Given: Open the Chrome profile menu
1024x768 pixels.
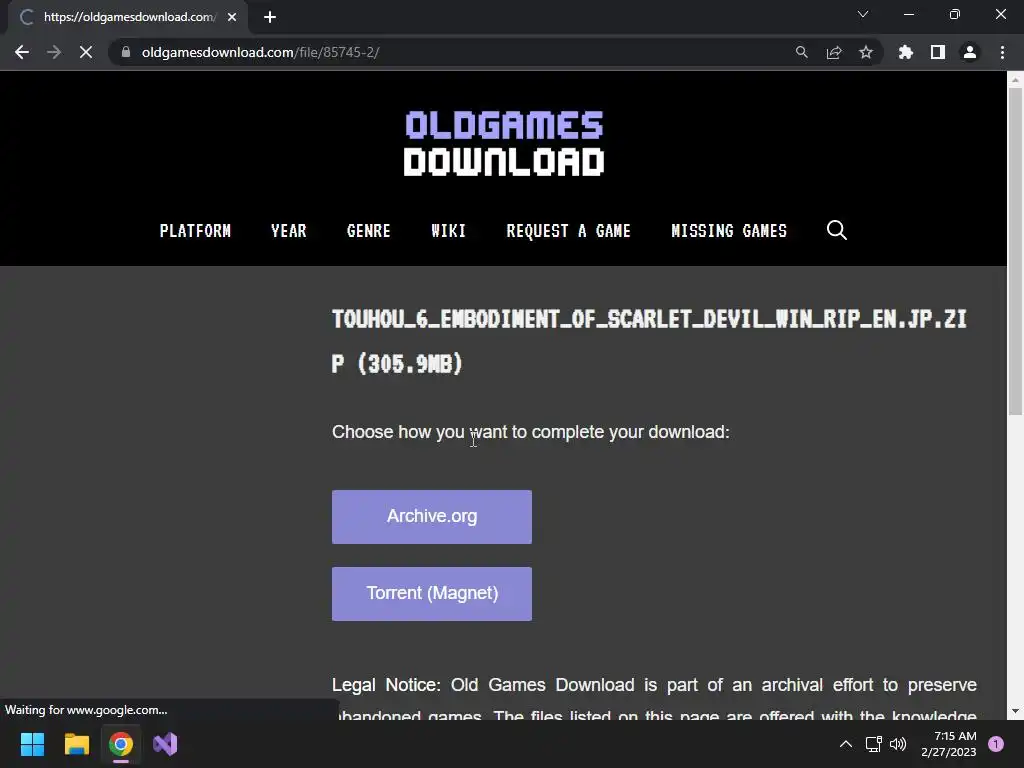Looking at the screenshot, I should 970,52.
